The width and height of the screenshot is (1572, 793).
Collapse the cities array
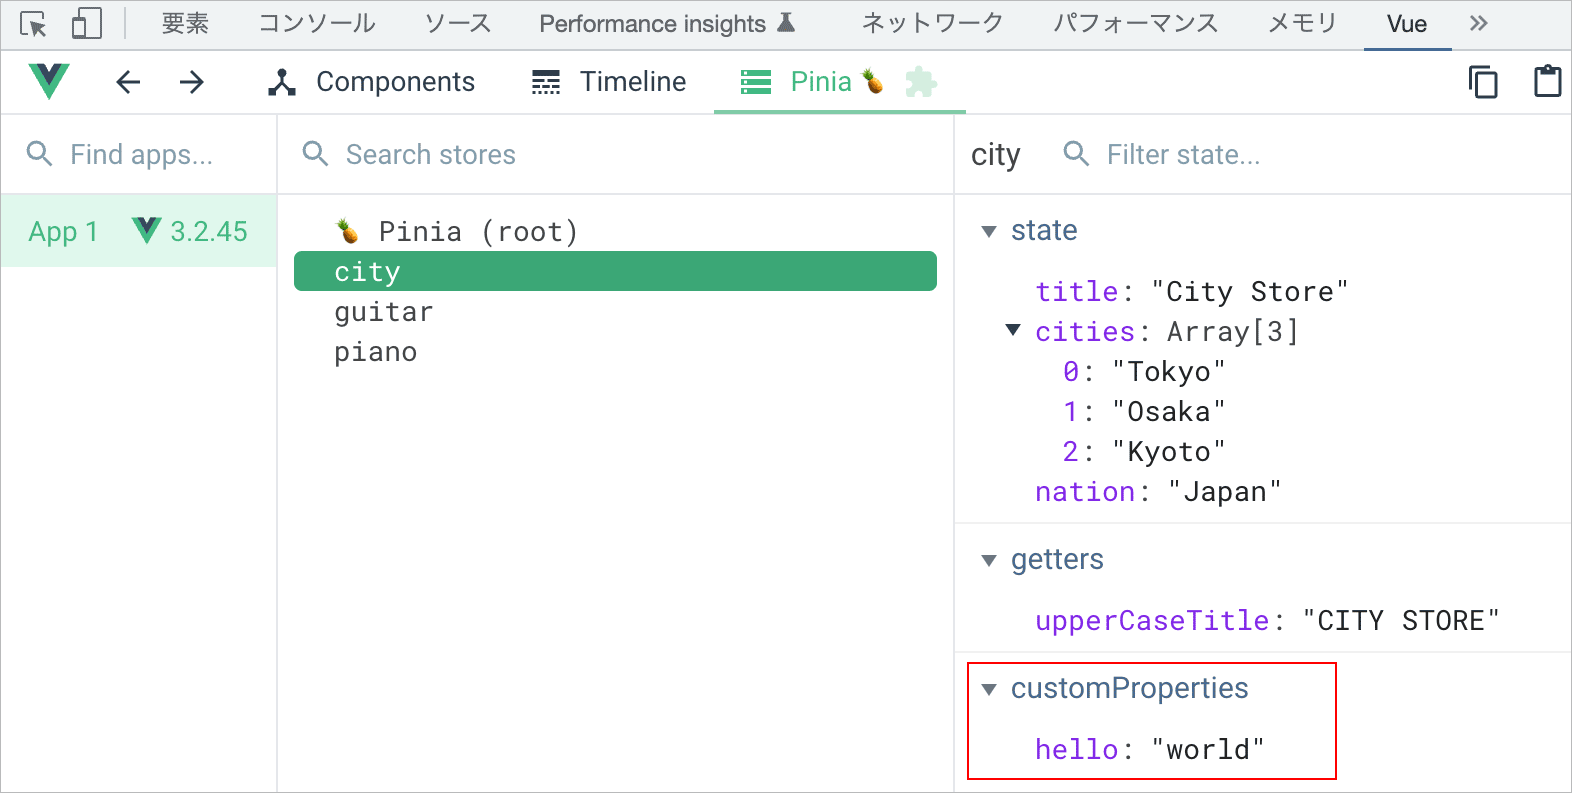point(1013,330)
